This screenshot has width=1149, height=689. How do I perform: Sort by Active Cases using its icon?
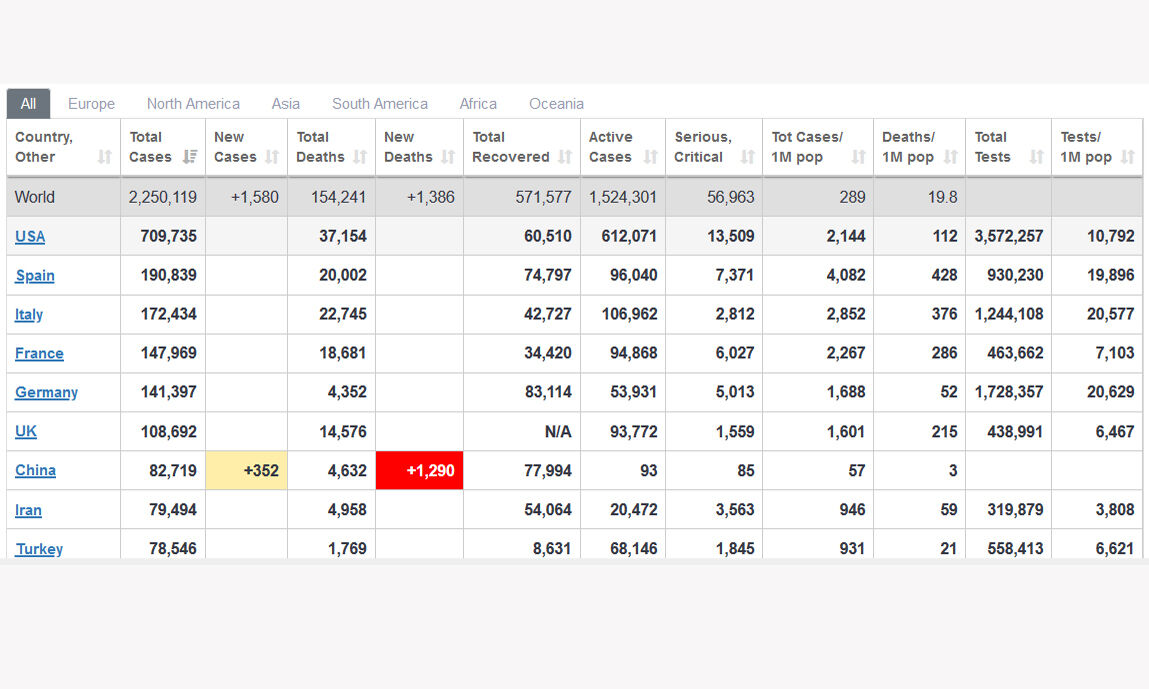[651, 157]
